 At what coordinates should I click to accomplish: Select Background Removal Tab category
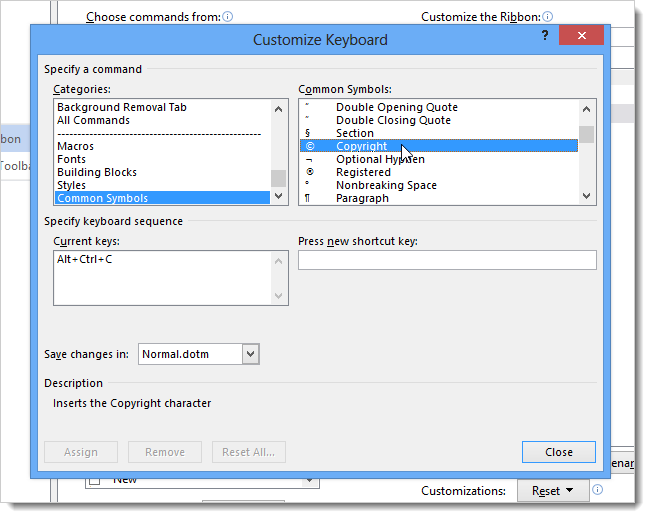pos(162,107)
